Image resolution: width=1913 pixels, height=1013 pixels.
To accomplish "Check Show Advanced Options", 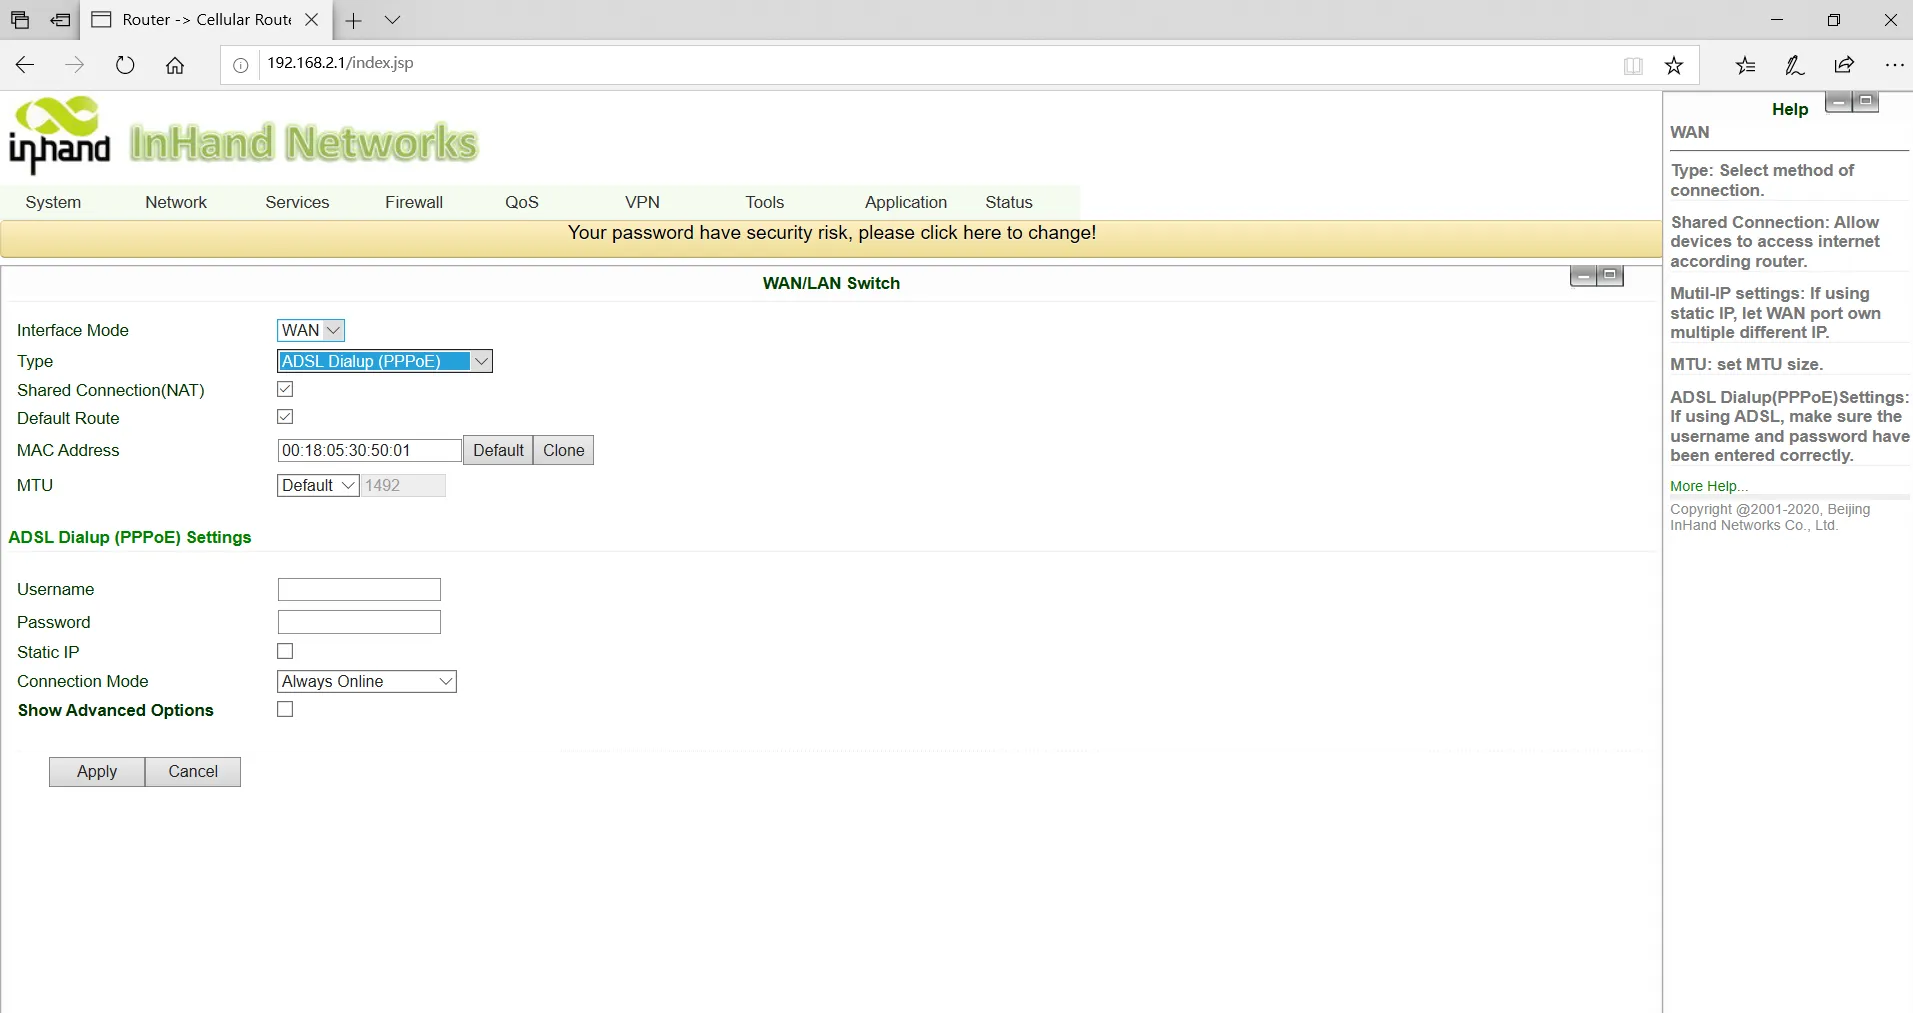I will click(x=285, y=709).
